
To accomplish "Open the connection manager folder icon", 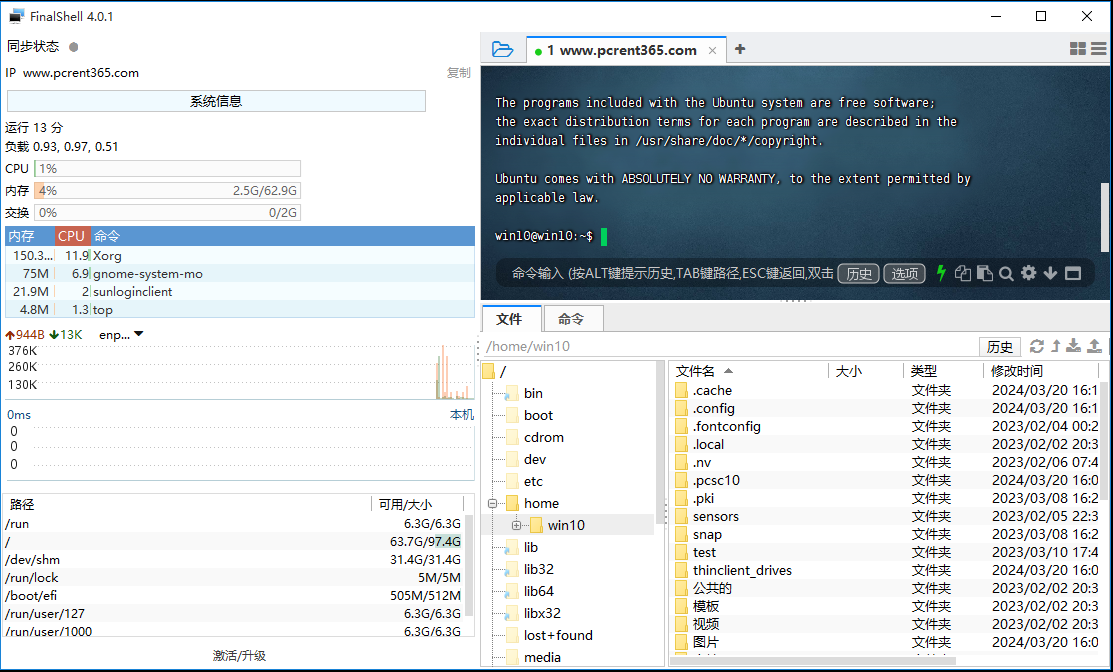I will pyautogui.click(x=503, y=49).
